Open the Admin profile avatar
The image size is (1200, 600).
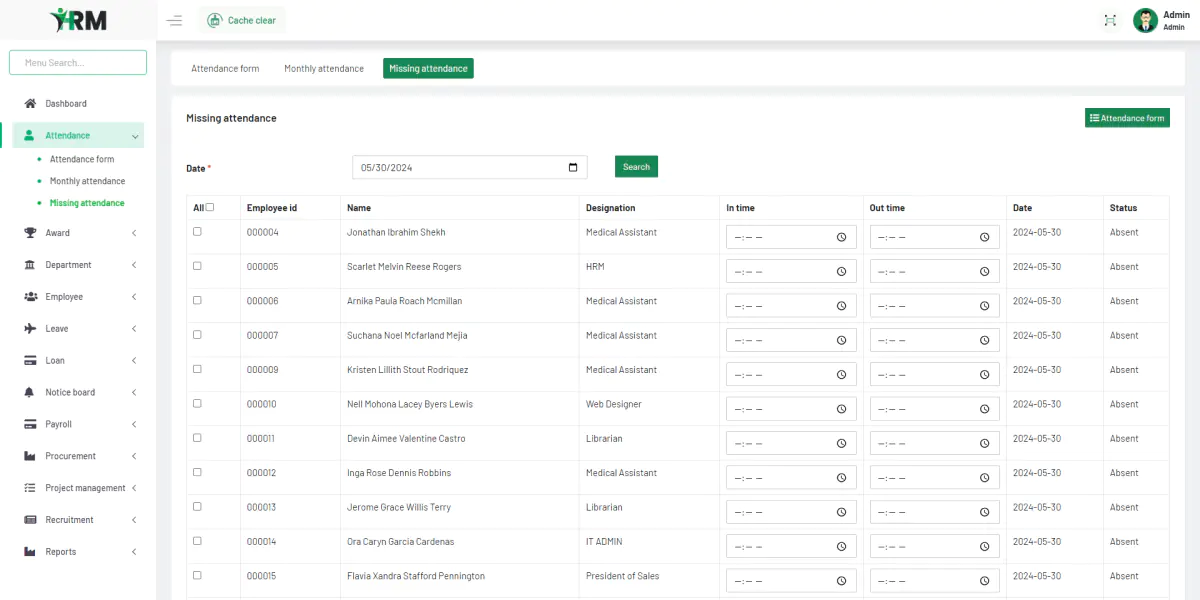coord(1145,20)
